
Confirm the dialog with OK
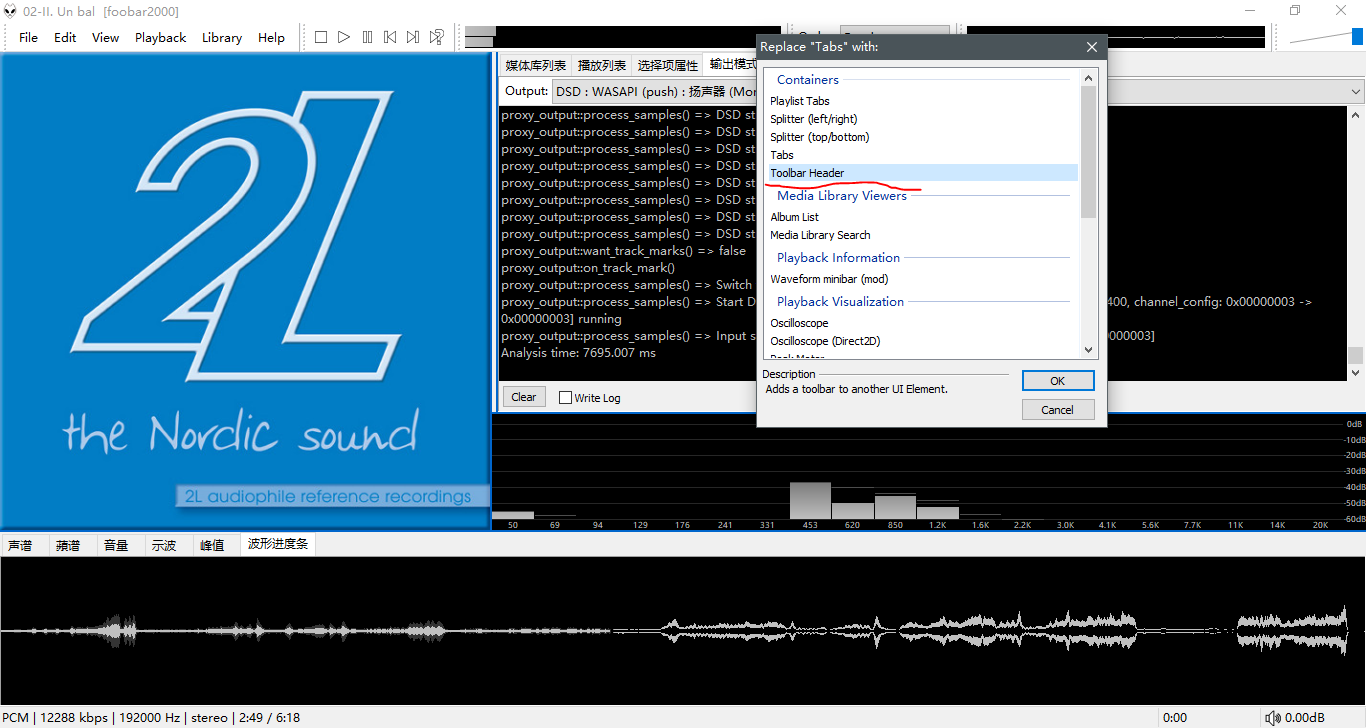(x=1057, y=381)
